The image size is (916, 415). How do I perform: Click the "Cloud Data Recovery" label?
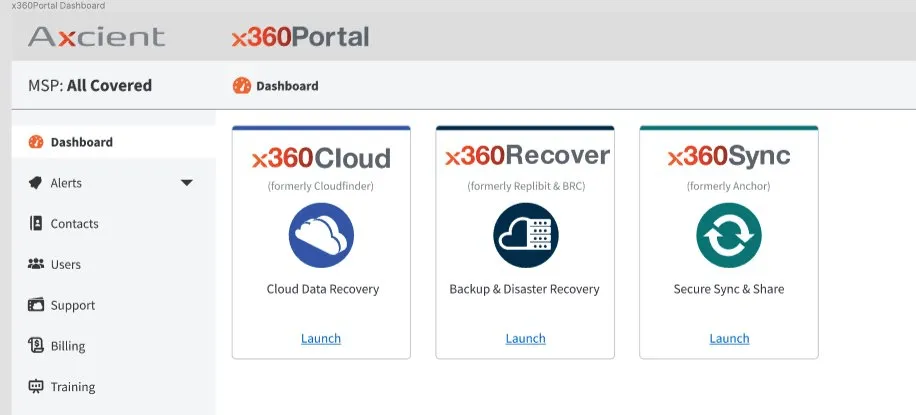322,289
